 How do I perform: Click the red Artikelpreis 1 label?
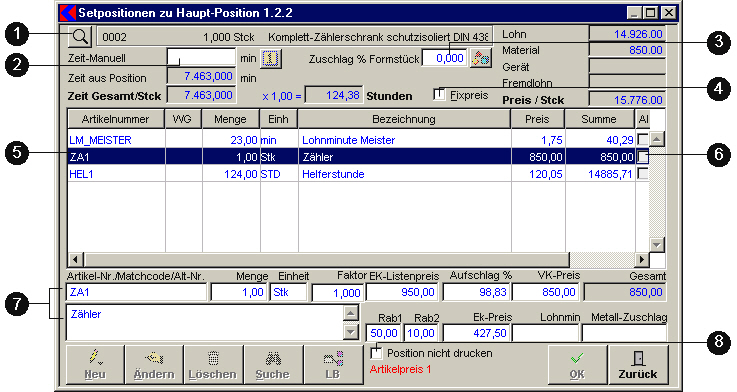400,369
